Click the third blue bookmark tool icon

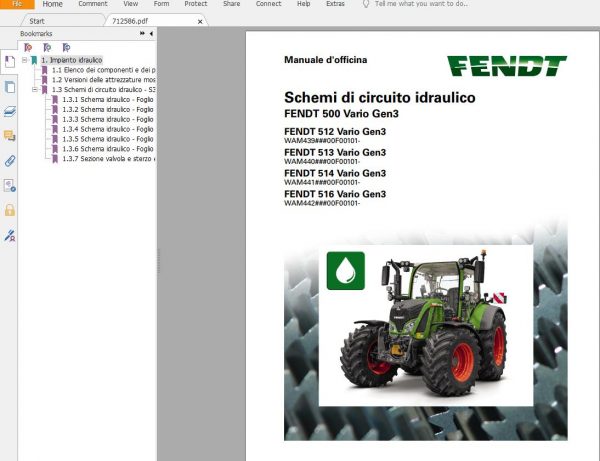click(x=66, y=47)
